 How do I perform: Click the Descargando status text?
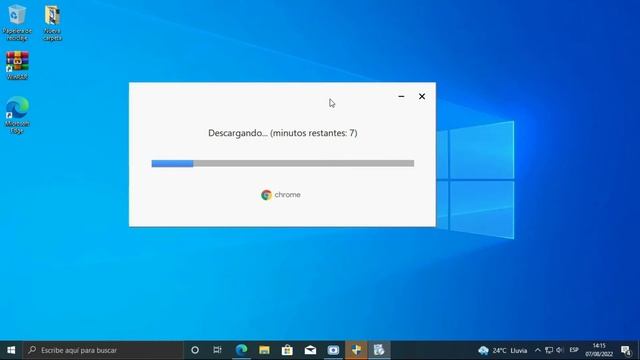pos(283,133)
